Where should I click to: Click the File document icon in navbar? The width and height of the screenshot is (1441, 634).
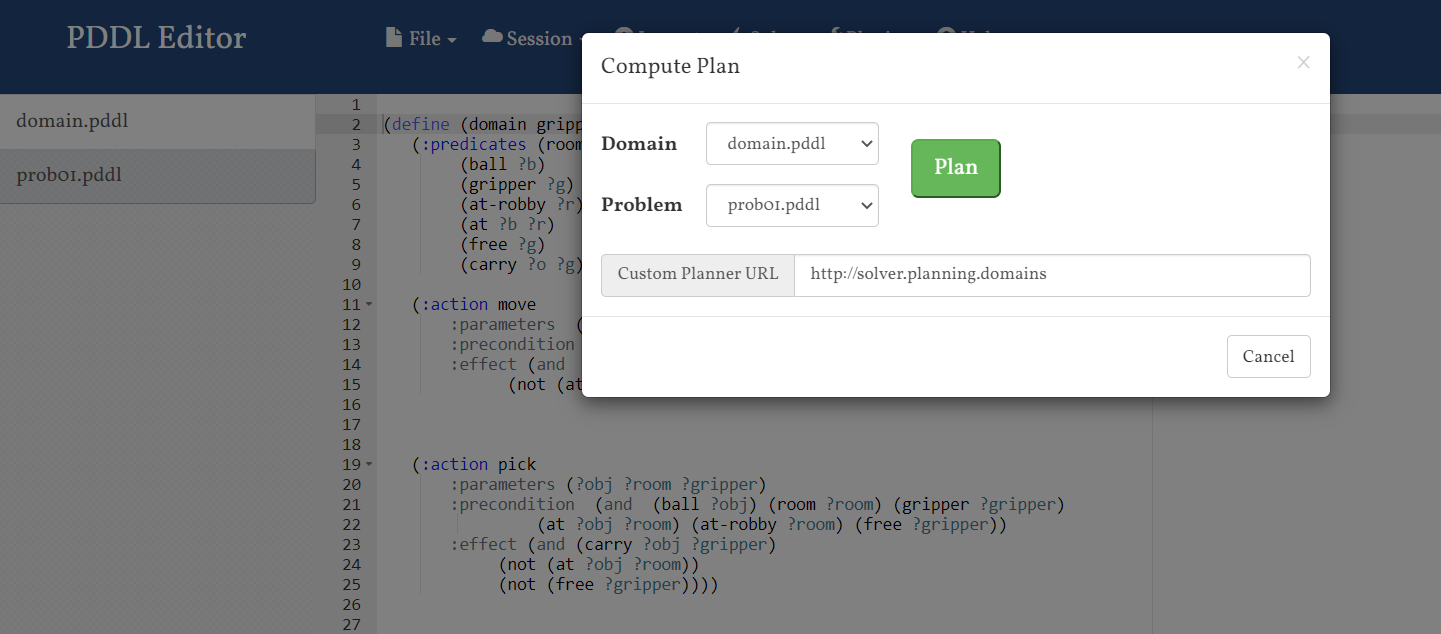pos(394,38)
